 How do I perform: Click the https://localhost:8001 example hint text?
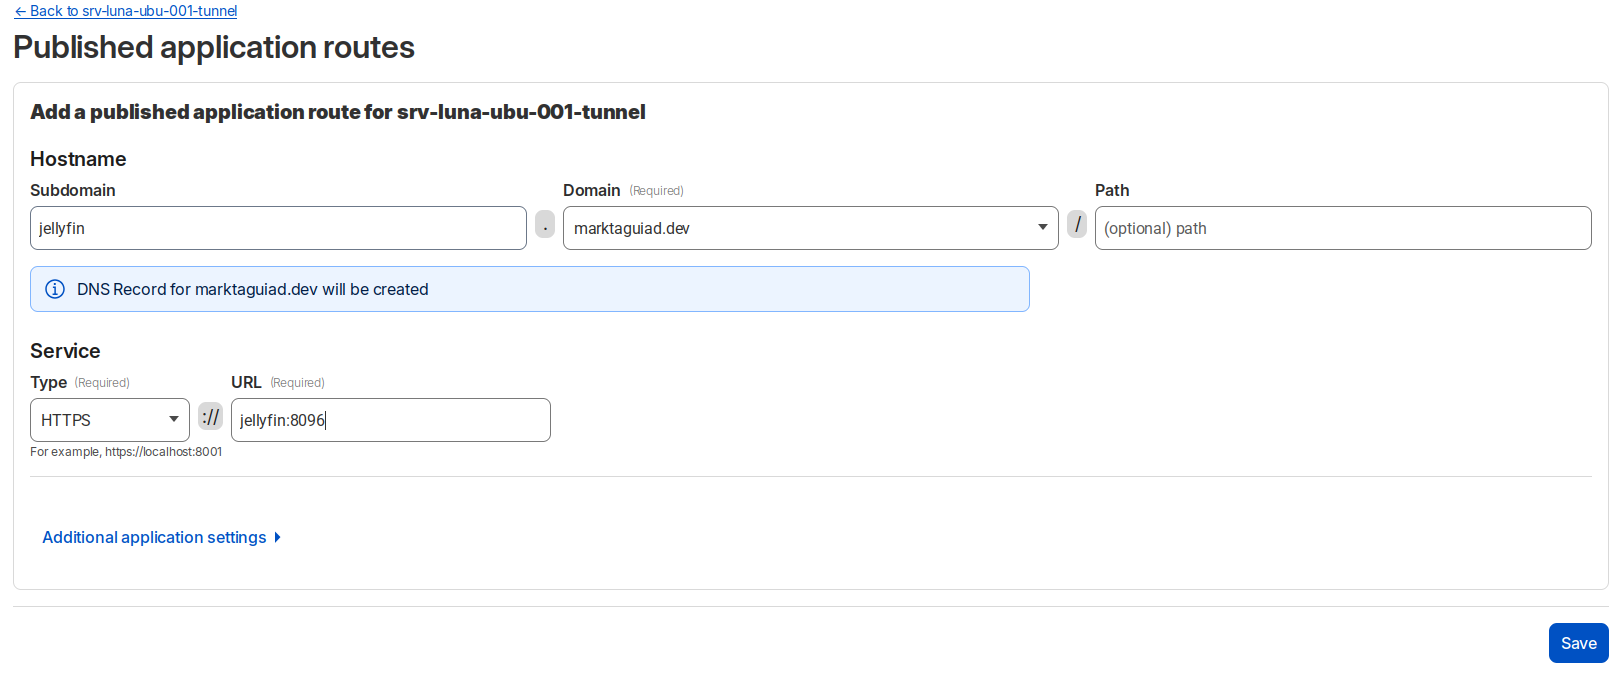(x=126, y=452)
